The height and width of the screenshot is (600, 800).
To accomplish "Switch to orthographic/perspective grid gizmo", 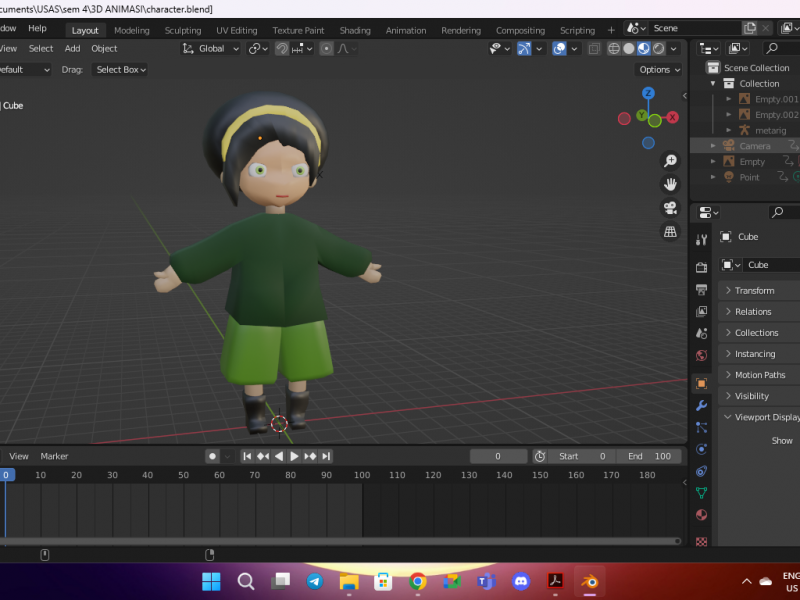I will pos(670,232).
